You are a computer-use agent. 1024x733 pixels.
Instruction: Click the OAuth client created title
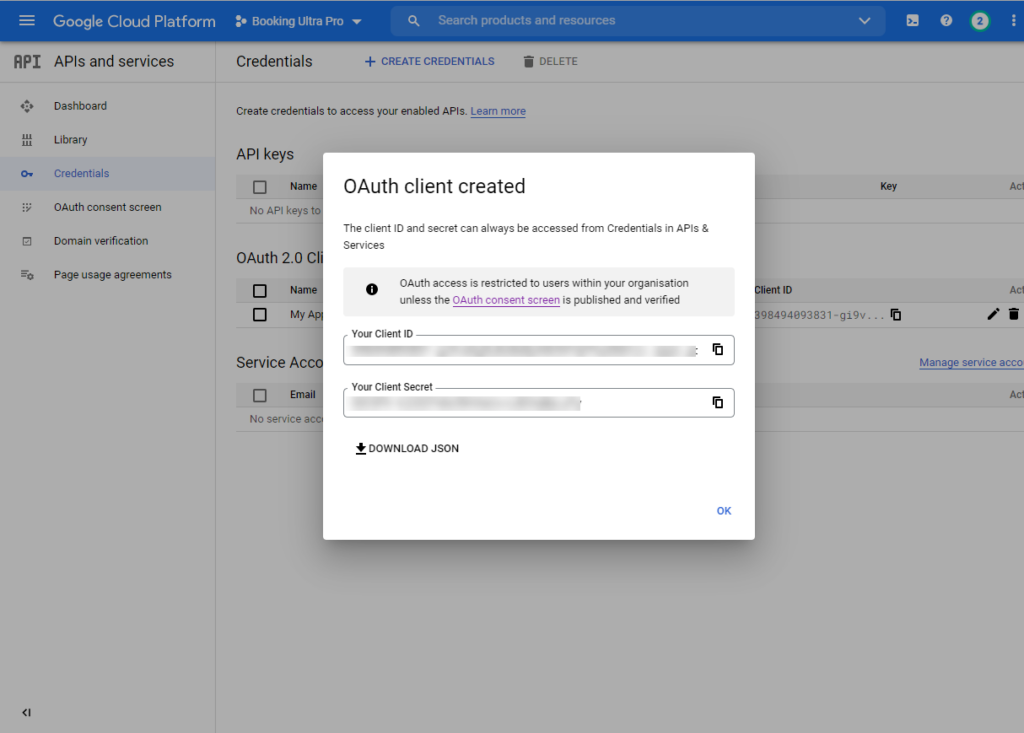pos(434,186)
